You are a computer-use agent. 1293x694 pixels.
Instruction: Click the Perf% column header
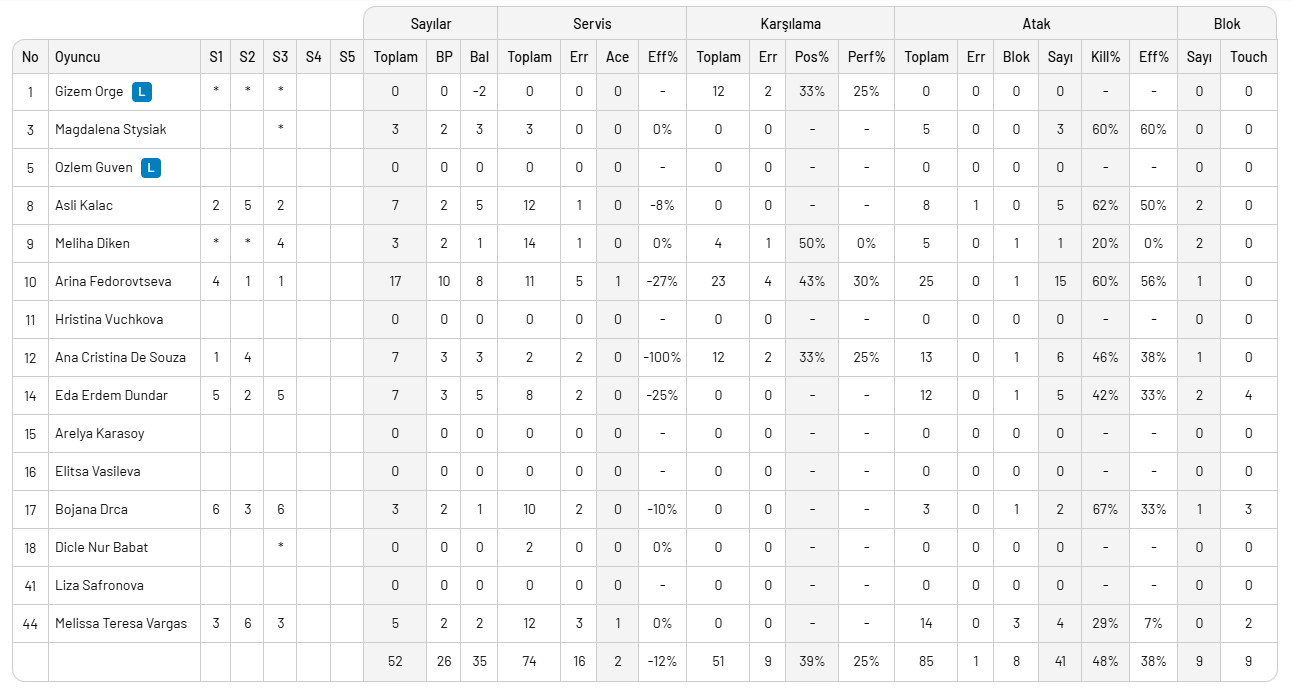866,57
